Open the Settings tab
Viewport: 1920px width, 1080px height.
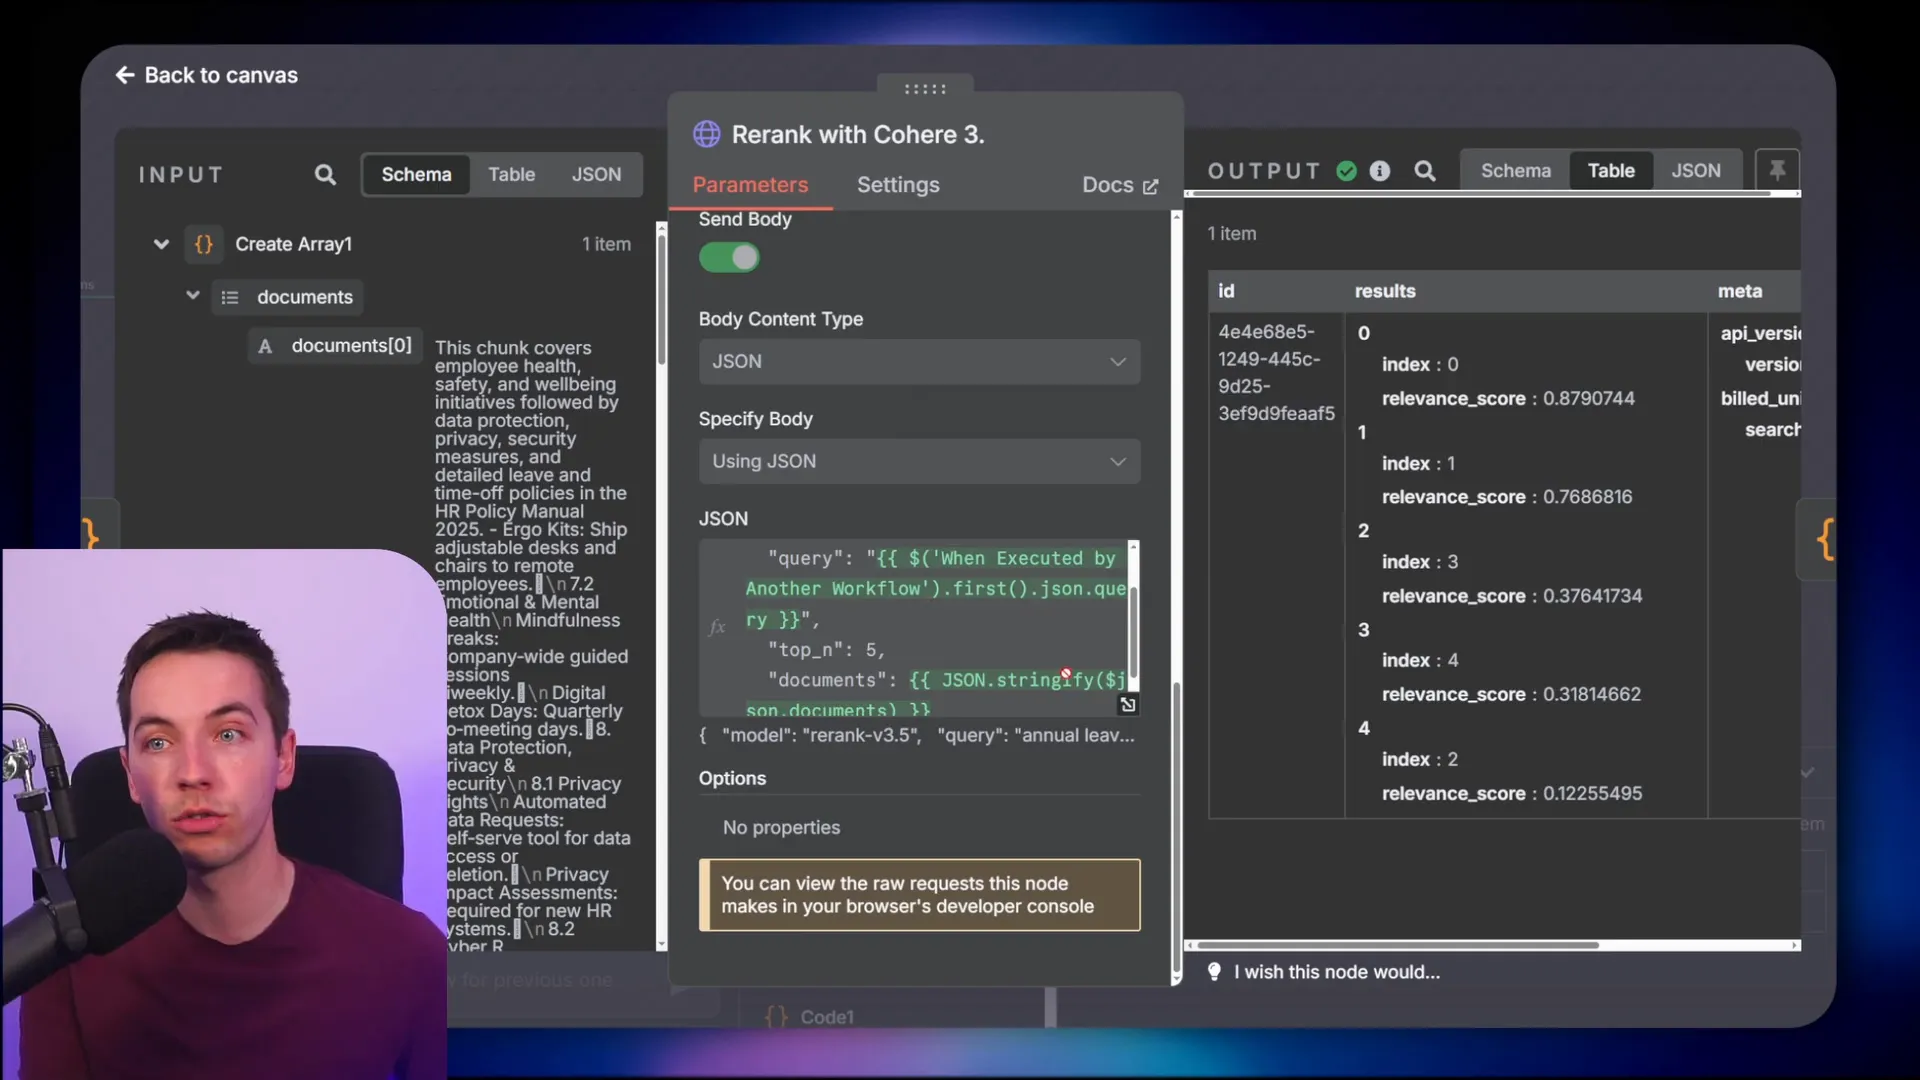click(x=898, y=185)
